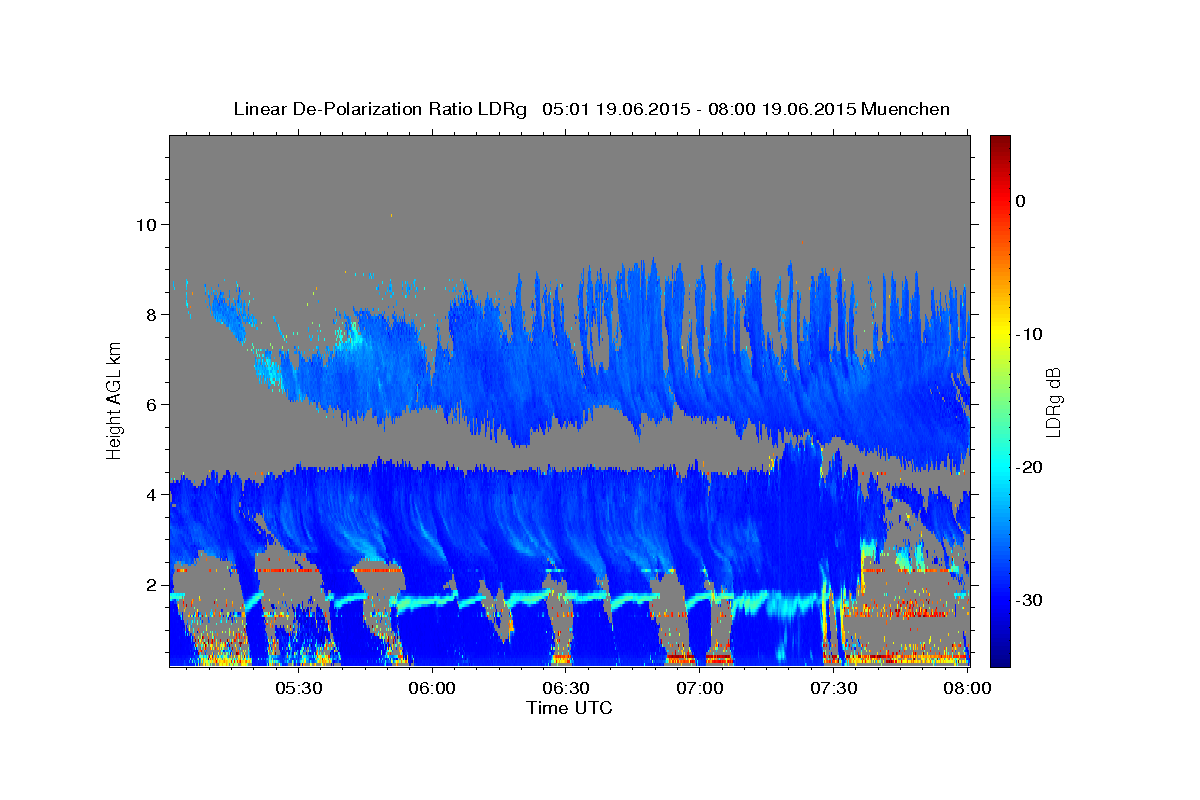The width and height of the screenshot is (1200, 800).
Task: Click the colorbar value -30 label
Action: (1029, 600)
